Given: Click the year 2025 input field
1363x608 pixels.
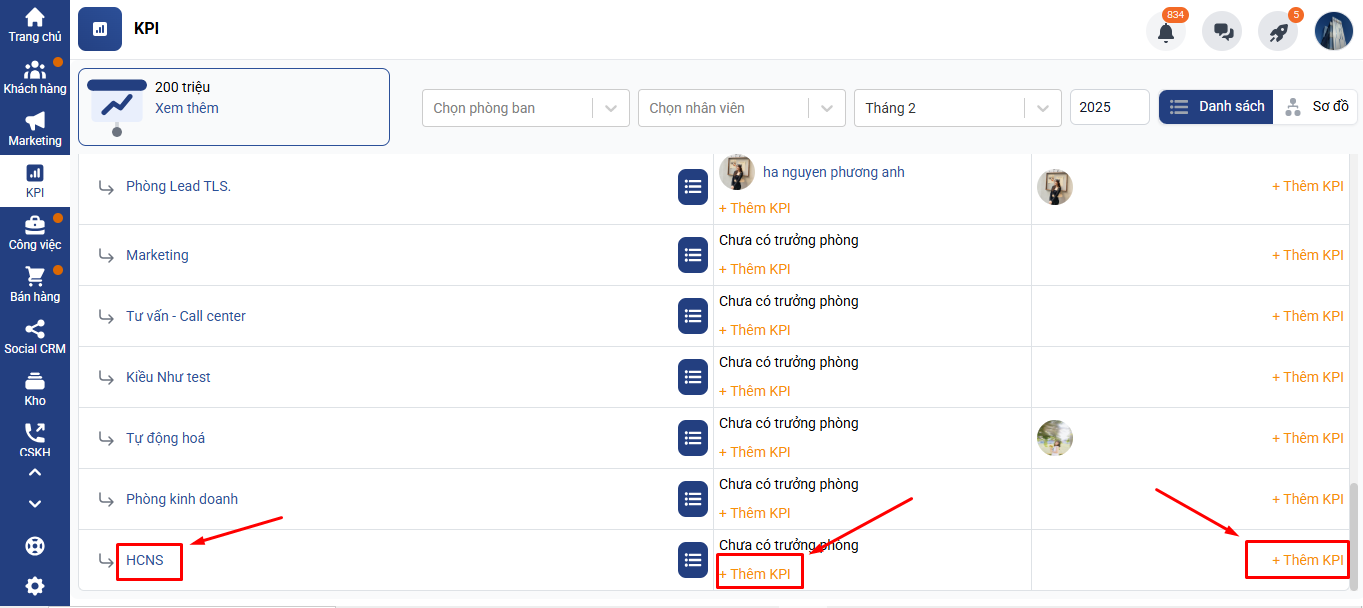Looking at the screenshot, I should click(x=1109, y=108).
